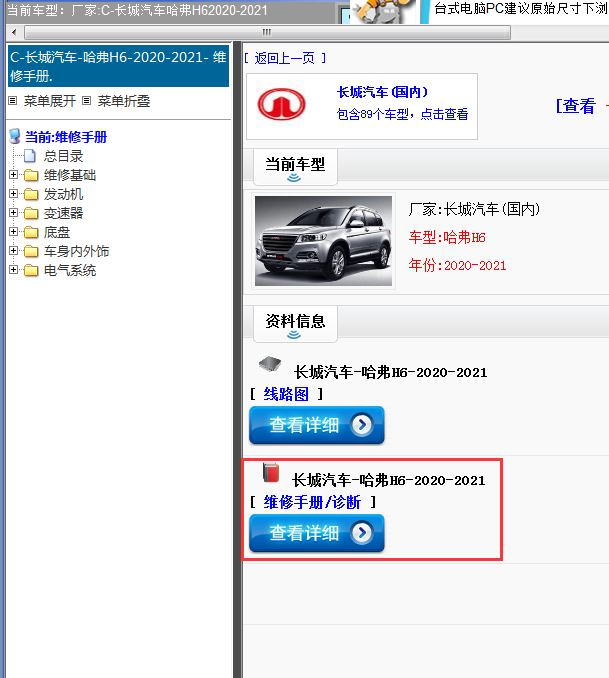The image size is (609, 678).
Task: Click the 当前车型 title bar text
Action: [x=137, y=10]
